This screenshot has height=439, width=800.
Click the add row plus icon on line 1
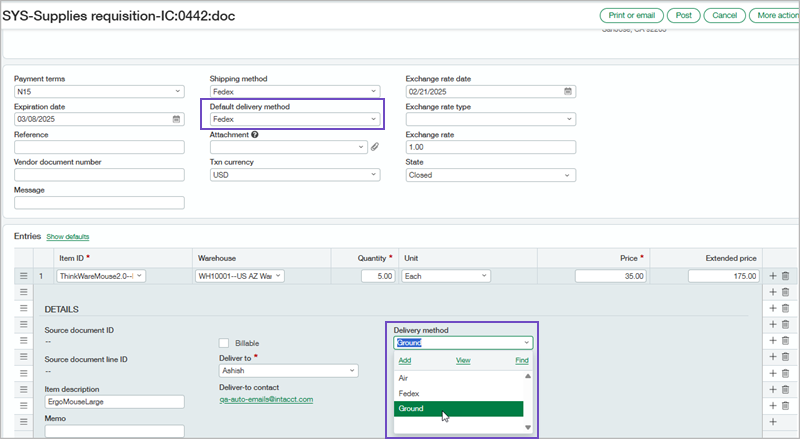coord(772,275)
